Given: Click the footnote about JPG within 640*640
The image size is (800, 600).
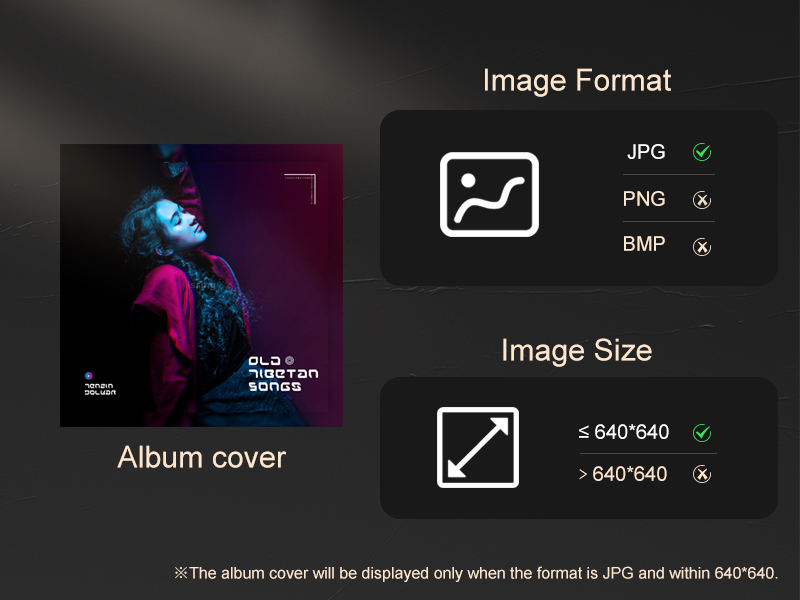Looking at the screenshot, I should click(x=476, y=573).
